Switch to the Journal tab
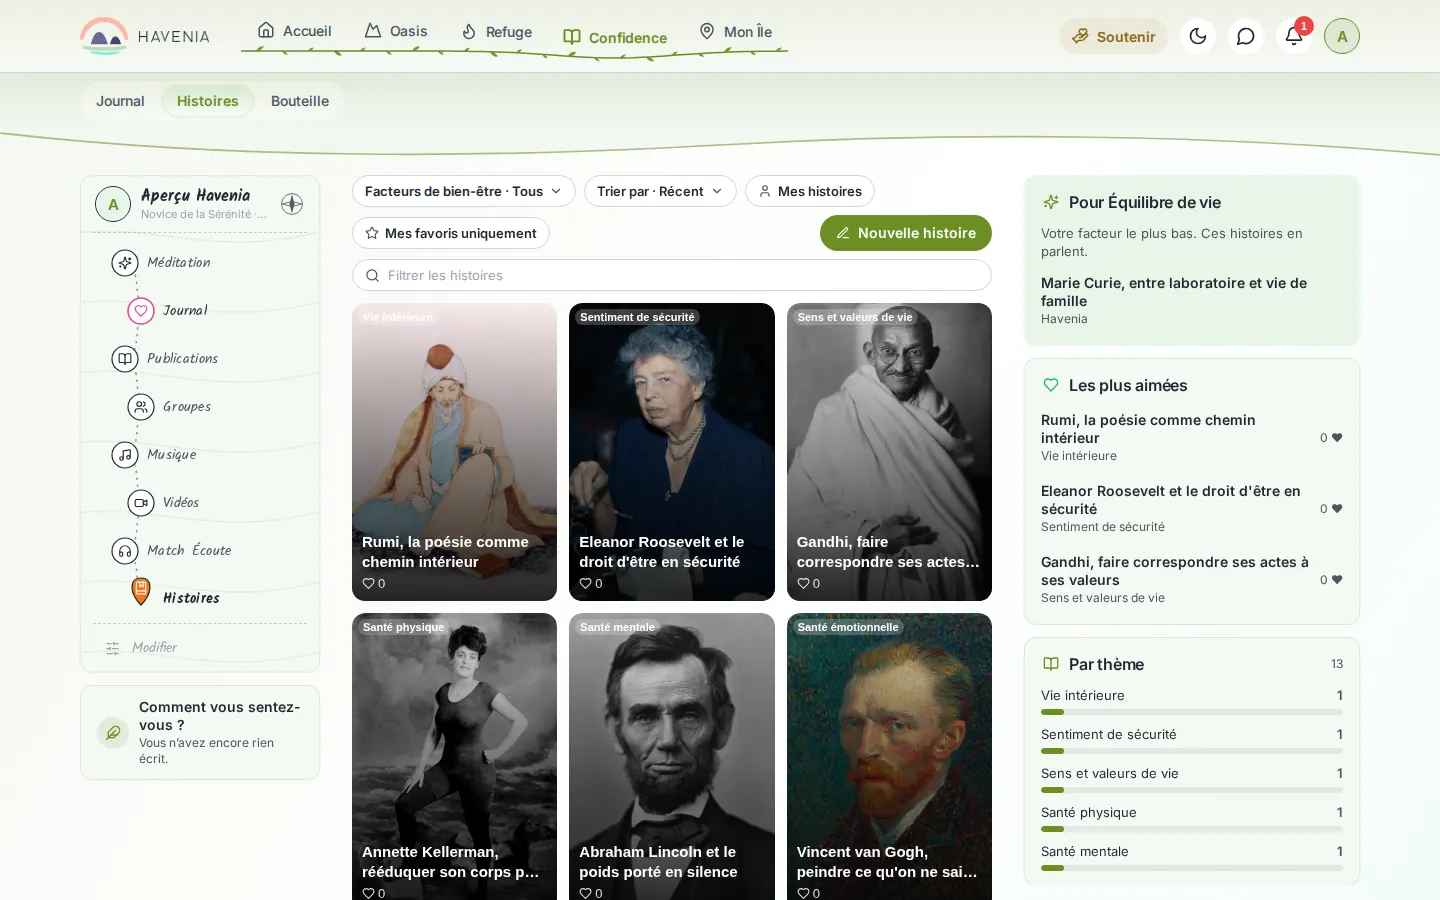 (120, 101)
